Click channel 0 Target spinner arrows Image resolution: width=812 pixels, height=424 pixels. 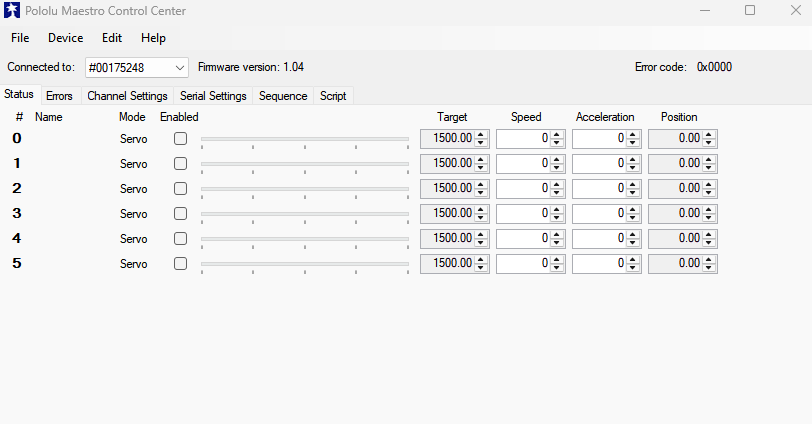(x=481, y=139)
